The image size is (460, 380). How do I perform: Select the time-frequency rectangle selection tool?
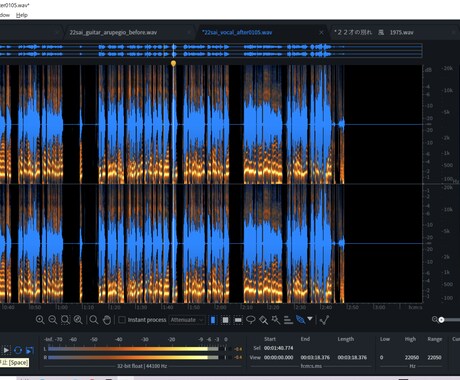click(226, 320)
